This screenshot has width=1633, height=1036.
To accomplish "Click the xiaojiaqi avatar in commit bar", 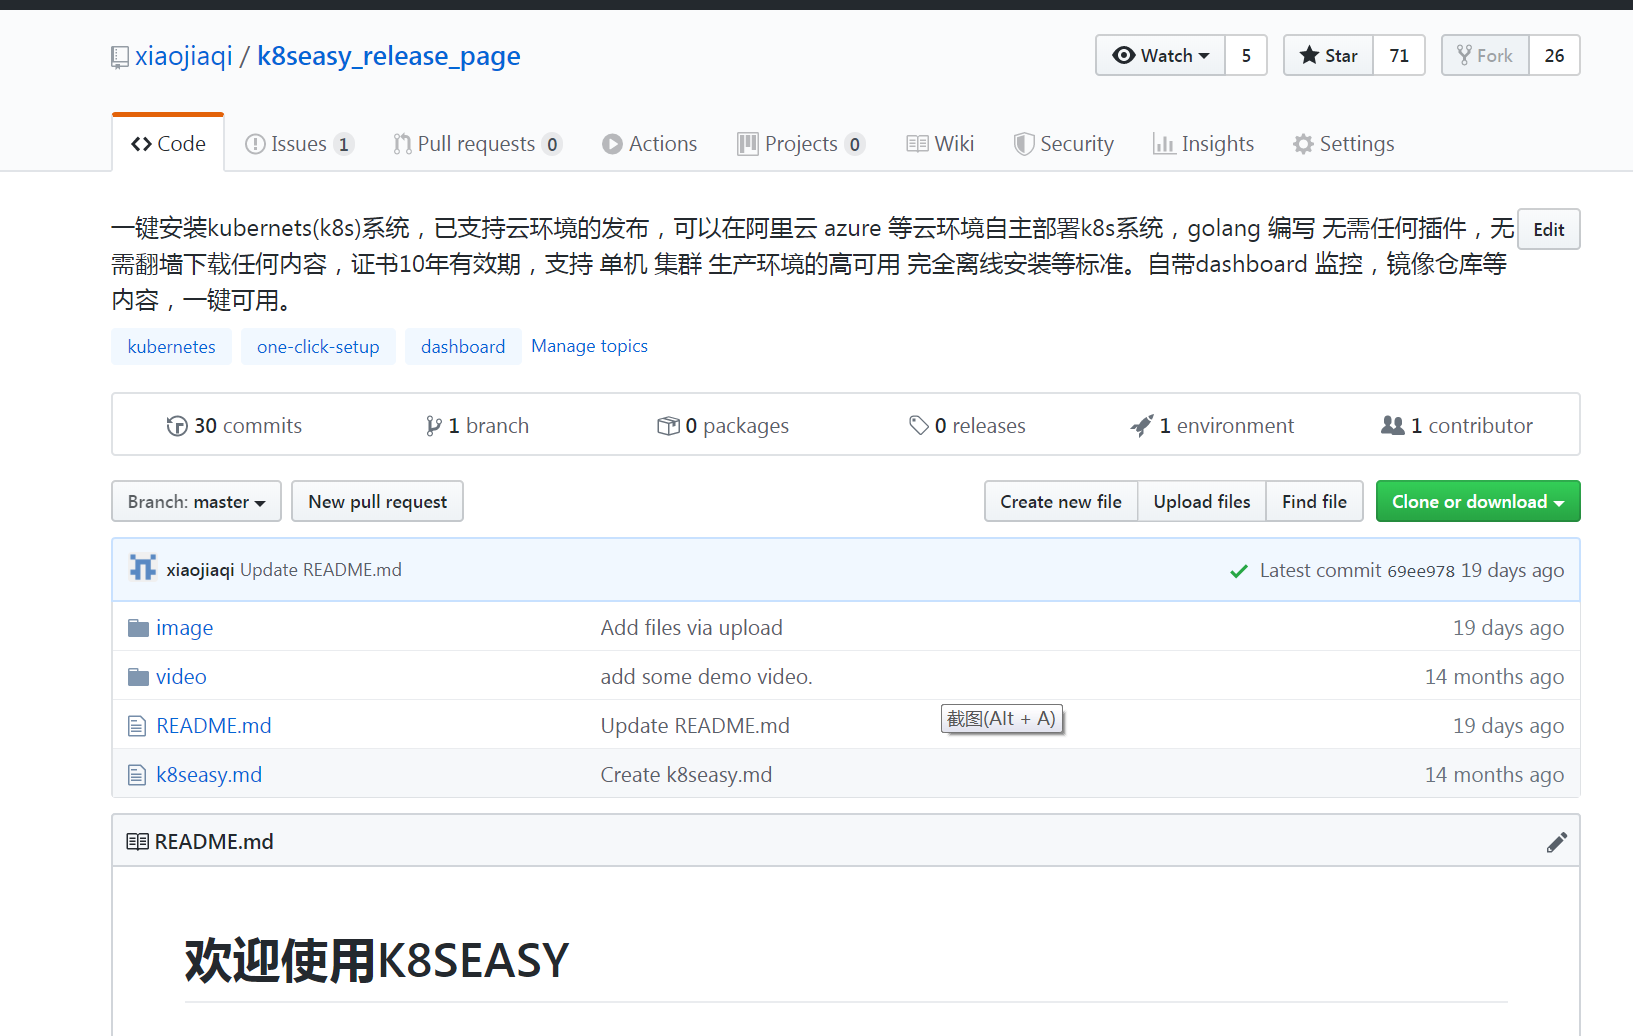I will point(143,568).
